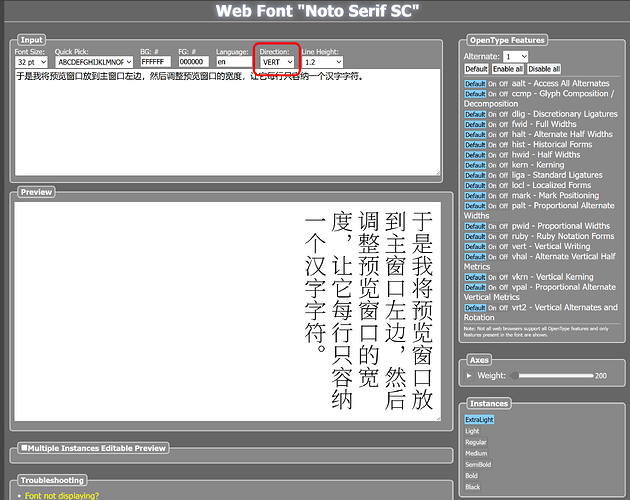Turn Off the kern feature
The width and height of the screenshot is (630, 500).
click(504, 165)
